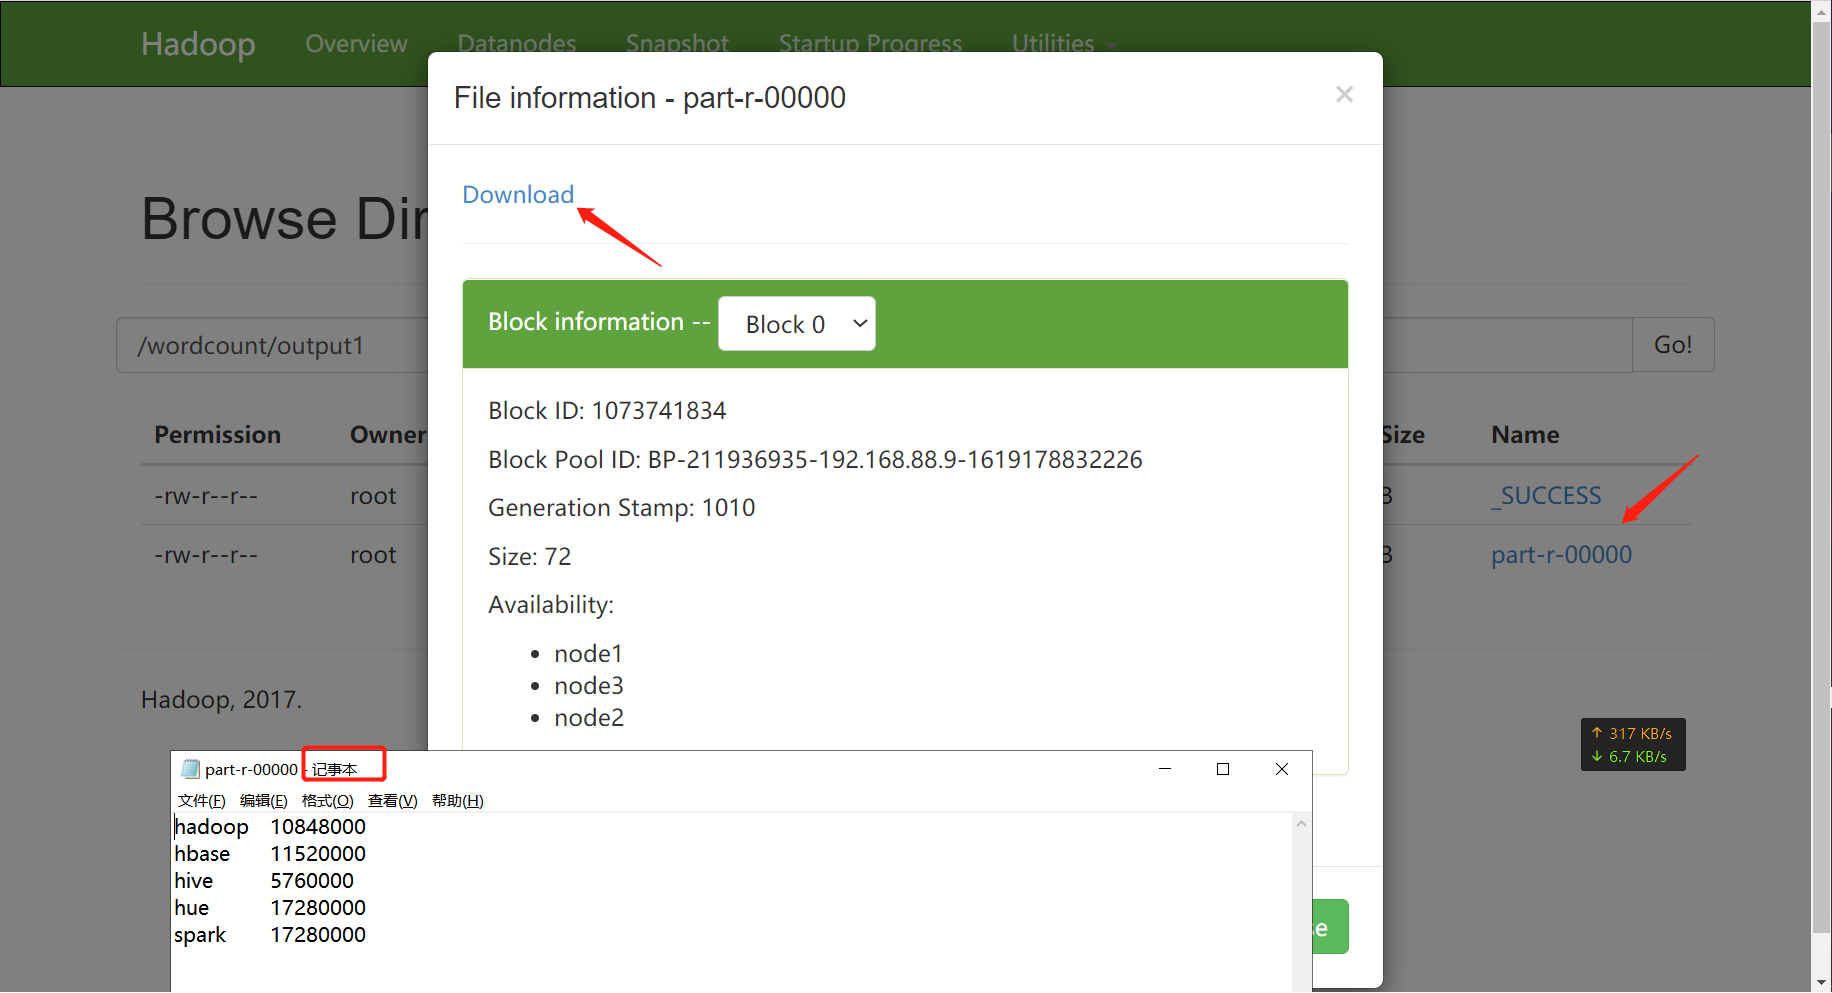Open the Block 0 dropdown
The height and width of the screenshot is (993, 1832).
pos(797,324)
